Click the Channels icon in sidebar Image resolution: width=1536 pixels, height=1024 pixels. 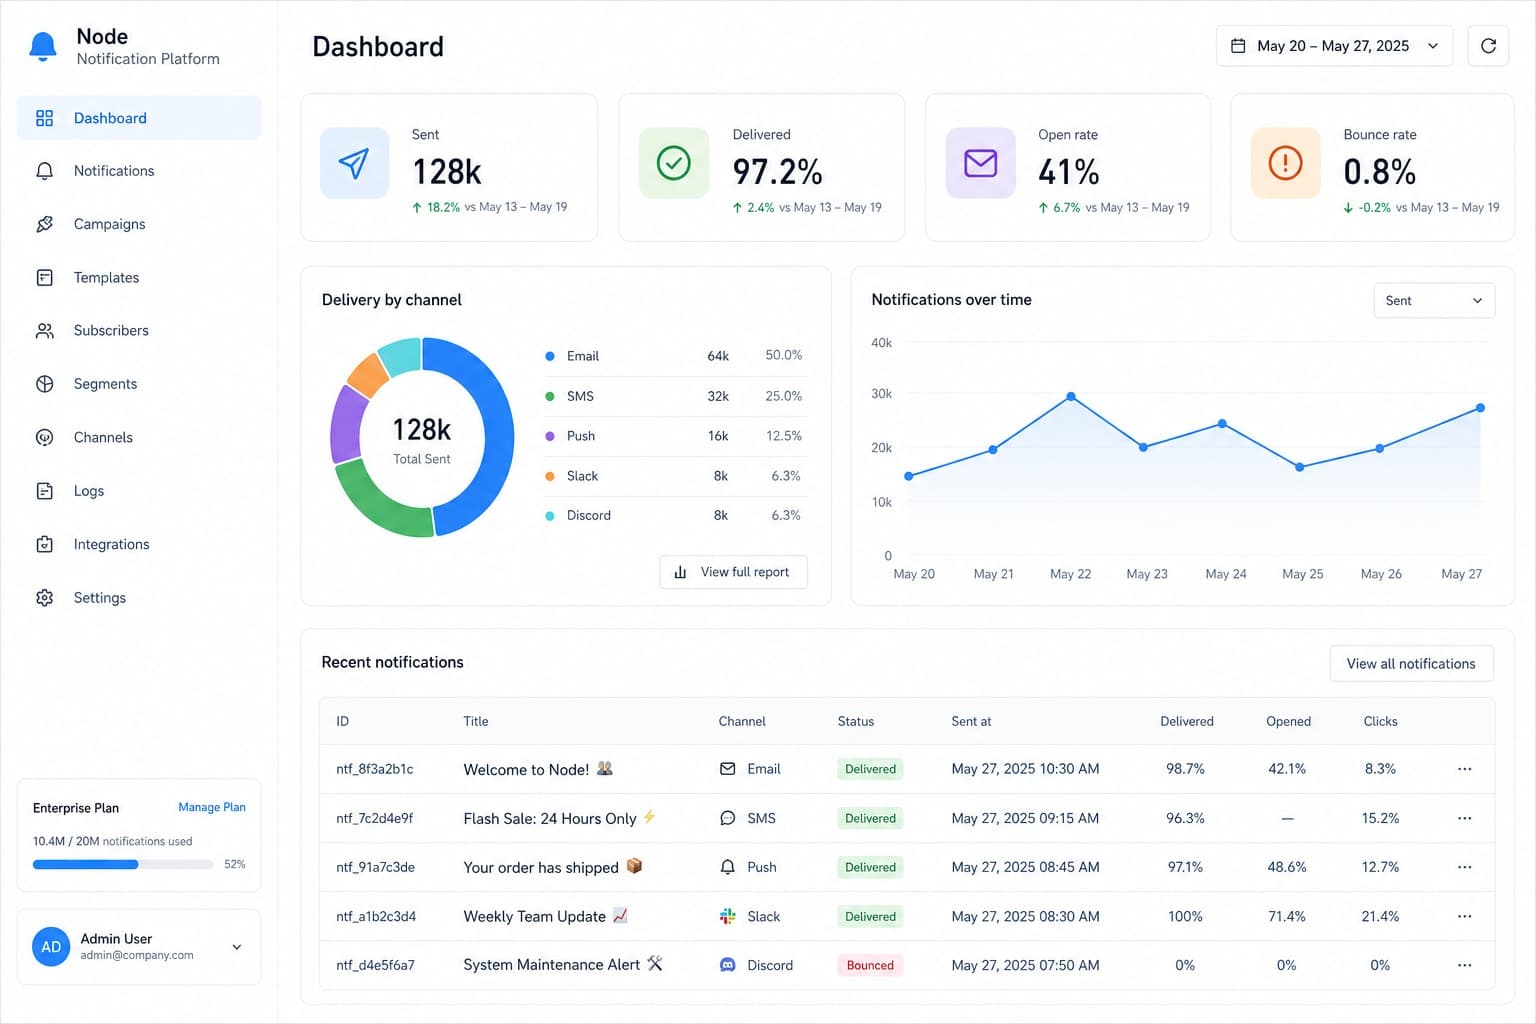tap(44, 437)
